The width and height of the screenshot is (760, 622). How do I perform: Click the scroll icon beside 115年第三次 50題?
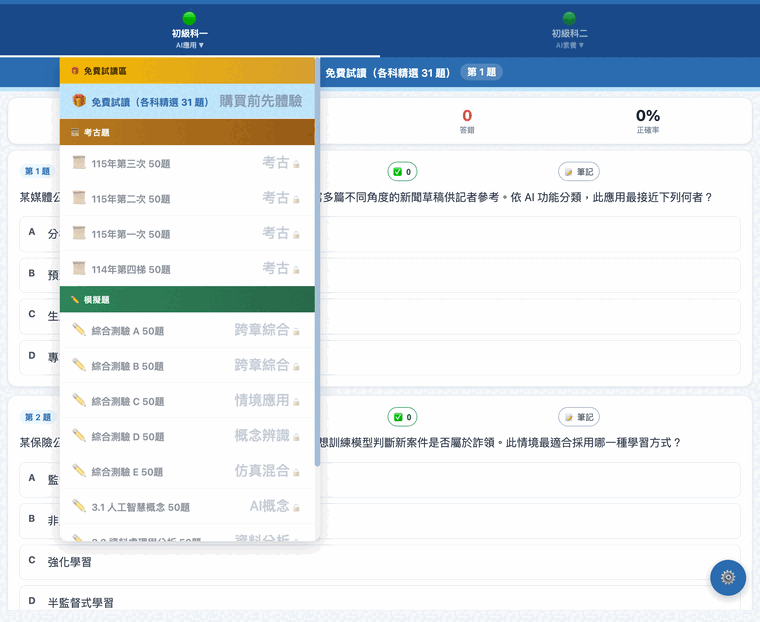[79, 162]
